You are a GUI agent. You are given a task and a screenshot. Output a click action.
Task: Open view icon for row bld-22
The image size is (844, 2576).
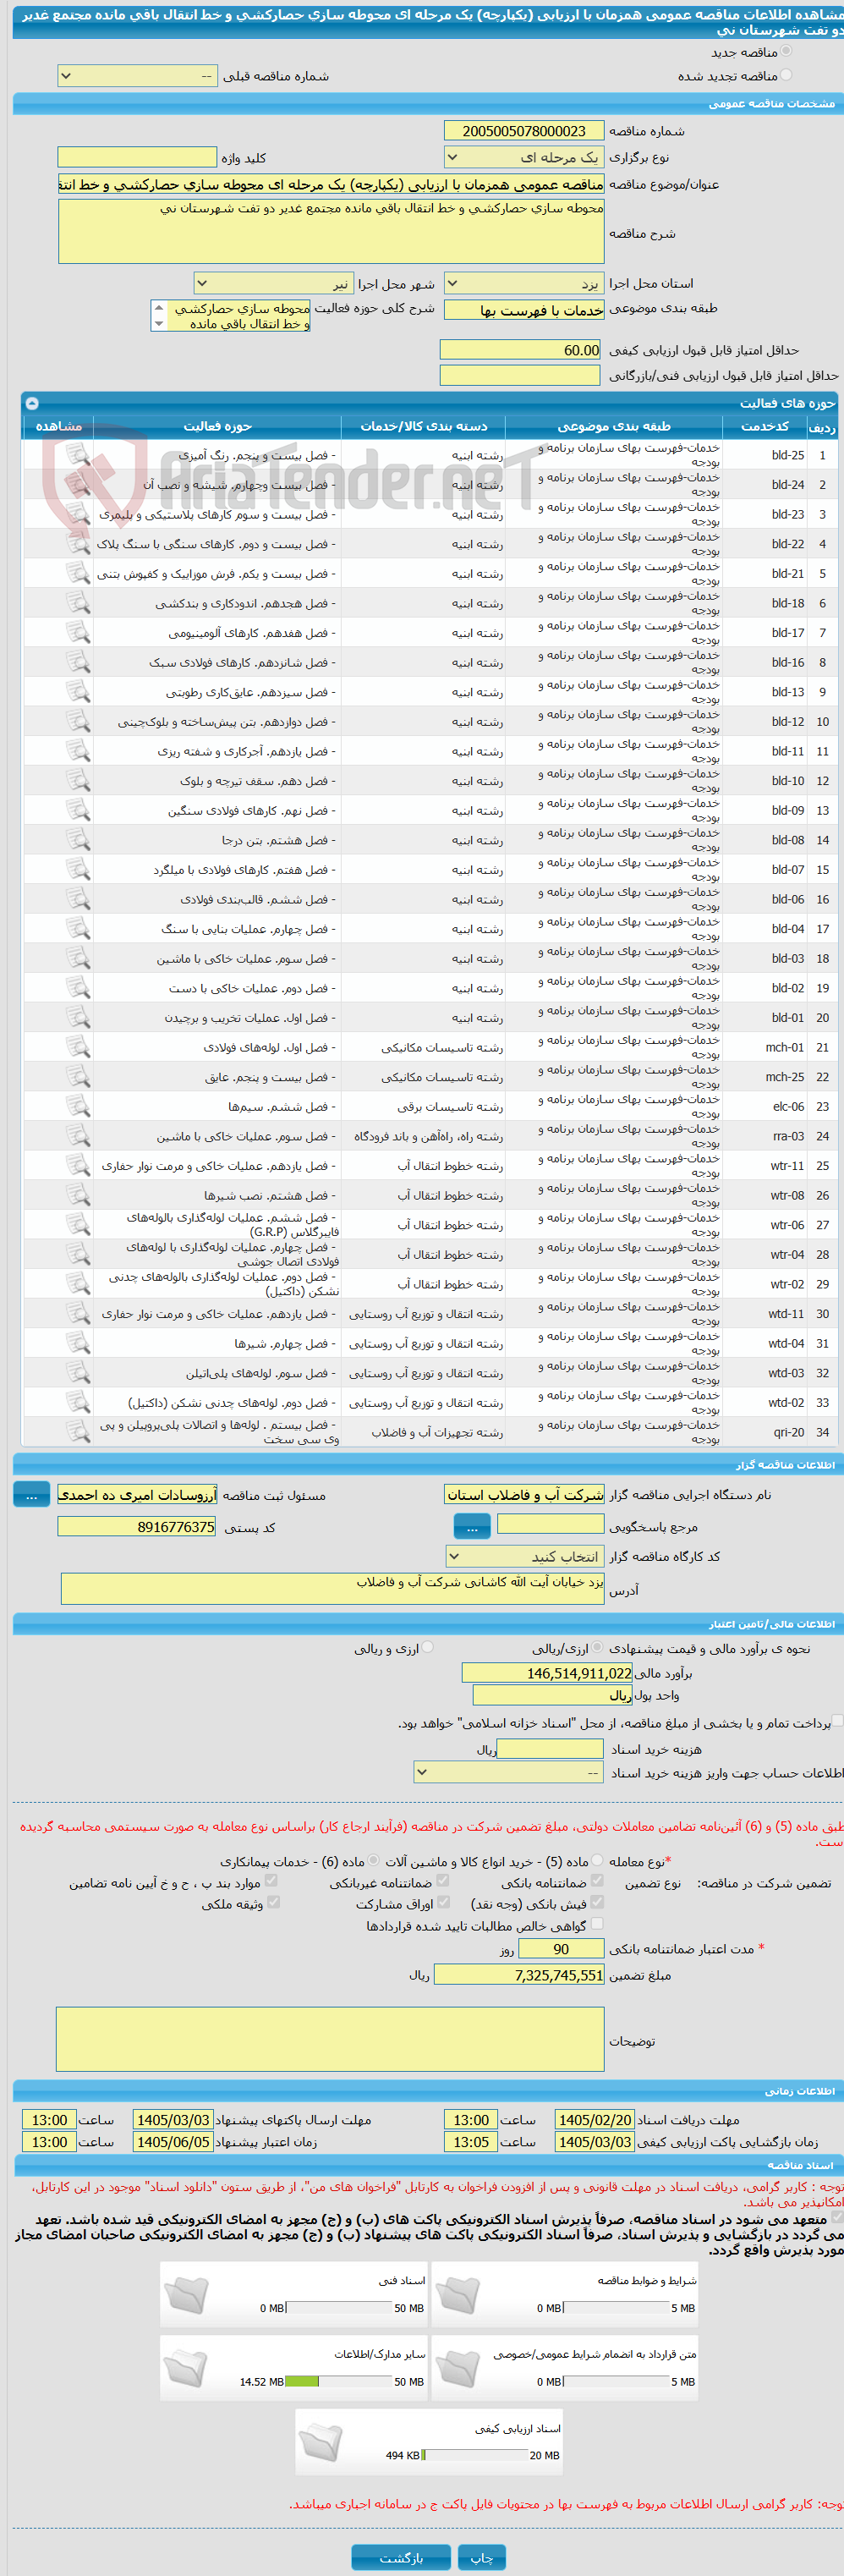point(78,544)
